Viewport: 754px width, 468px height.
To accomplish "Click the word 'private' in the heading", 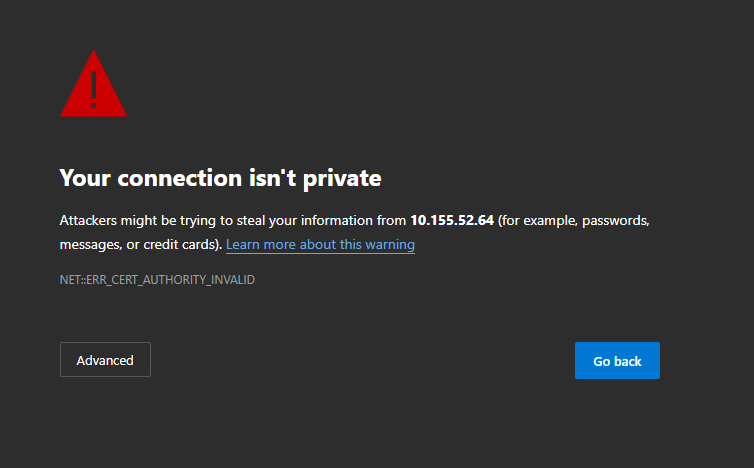I will [x=342, y=179].
